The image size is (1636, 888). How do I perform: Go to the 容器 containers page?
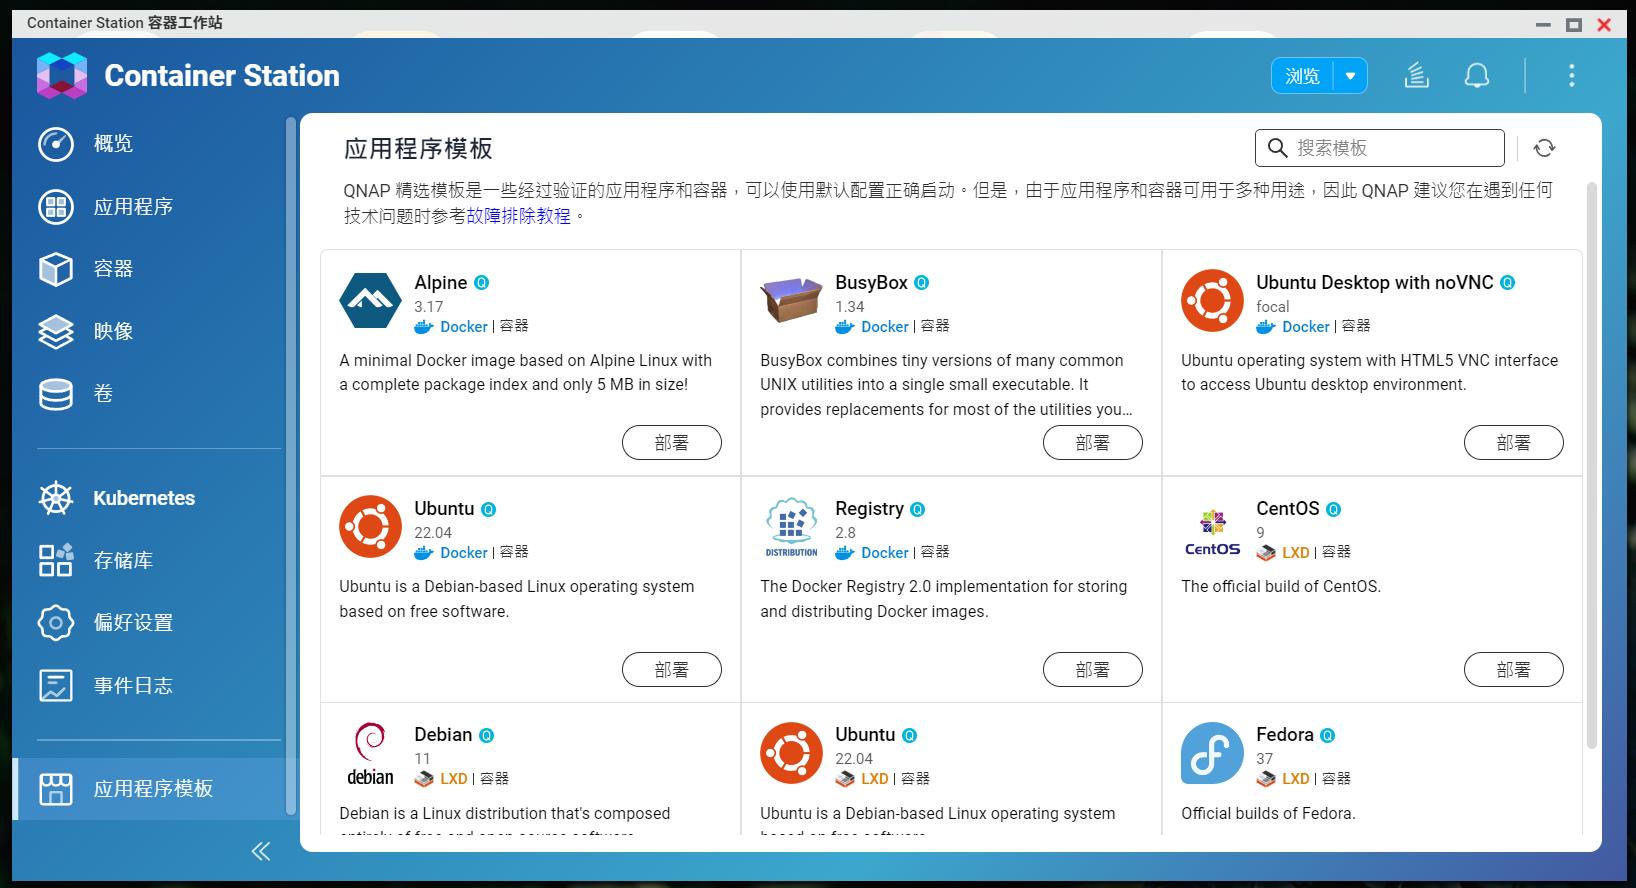113,269
